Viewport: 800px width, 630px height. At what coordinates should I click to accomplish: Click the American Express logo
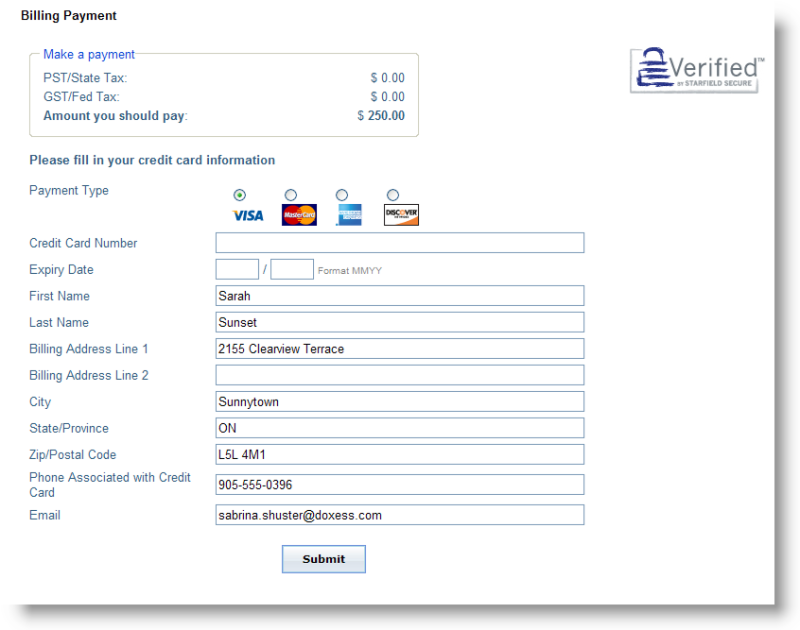[349, 215]
